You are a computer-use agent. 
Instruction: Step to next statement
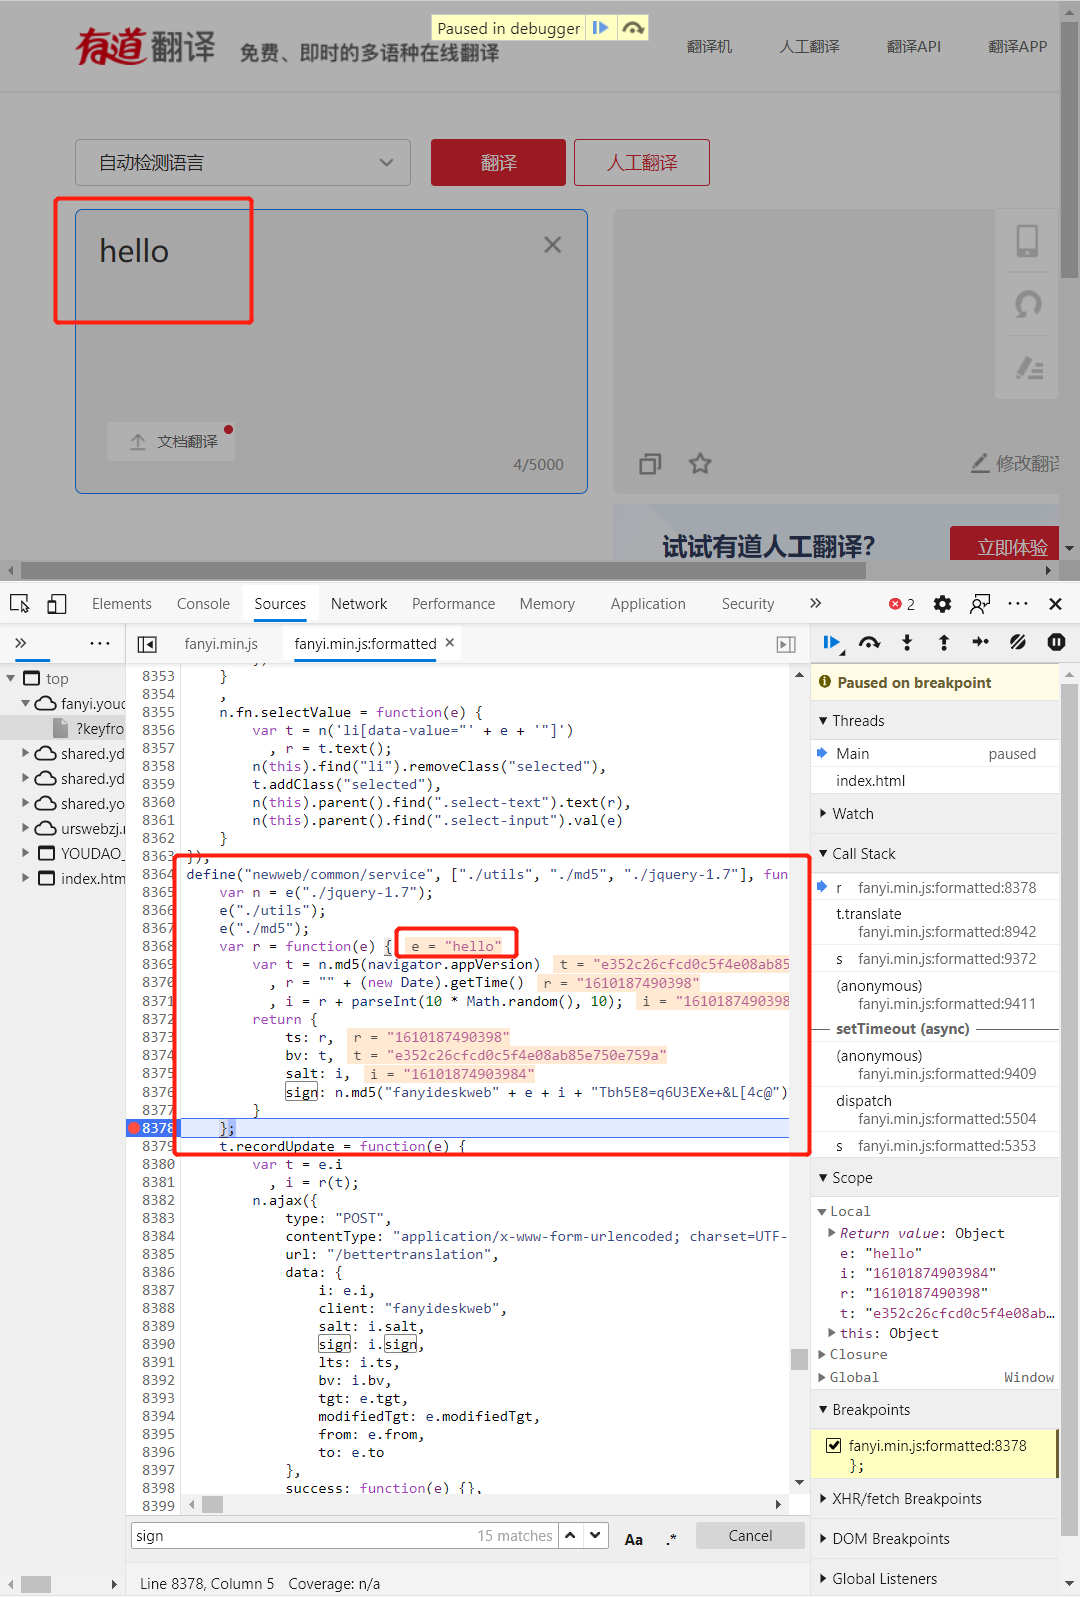coord(981,643)
